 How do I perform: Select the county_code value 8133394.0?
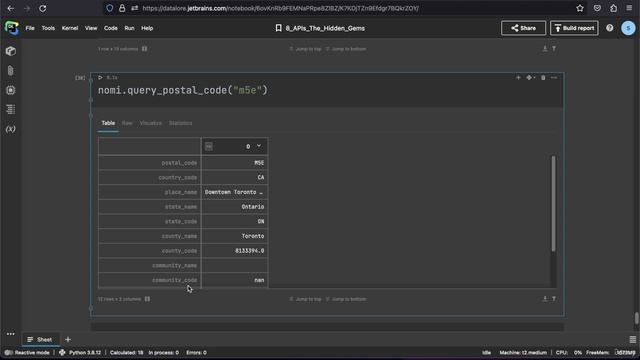point(234,251)
